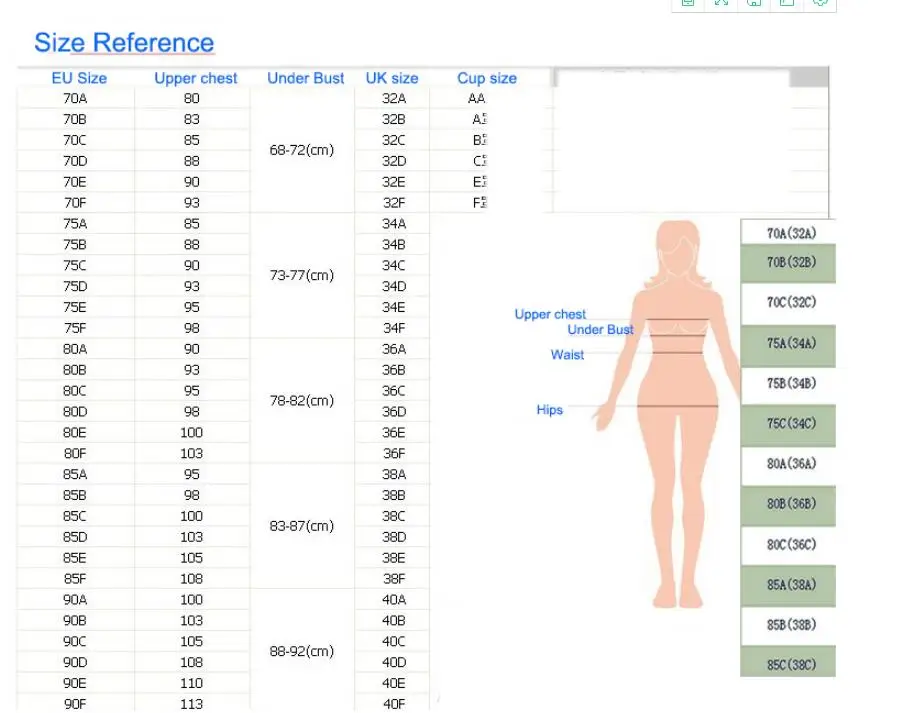Click the 75A(34A) entry in right list
This screenshot has height=713, width=908.
(789, 346)
